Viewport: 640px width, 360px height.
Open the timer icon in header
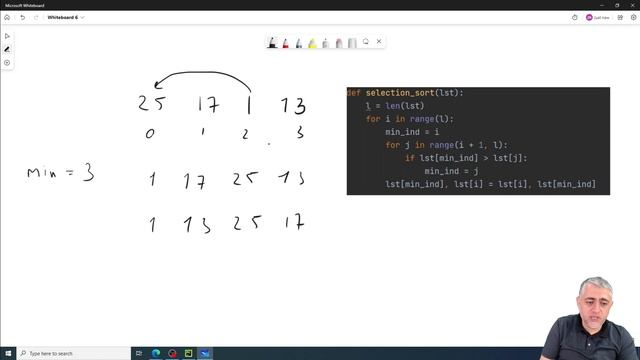[575, 18]
